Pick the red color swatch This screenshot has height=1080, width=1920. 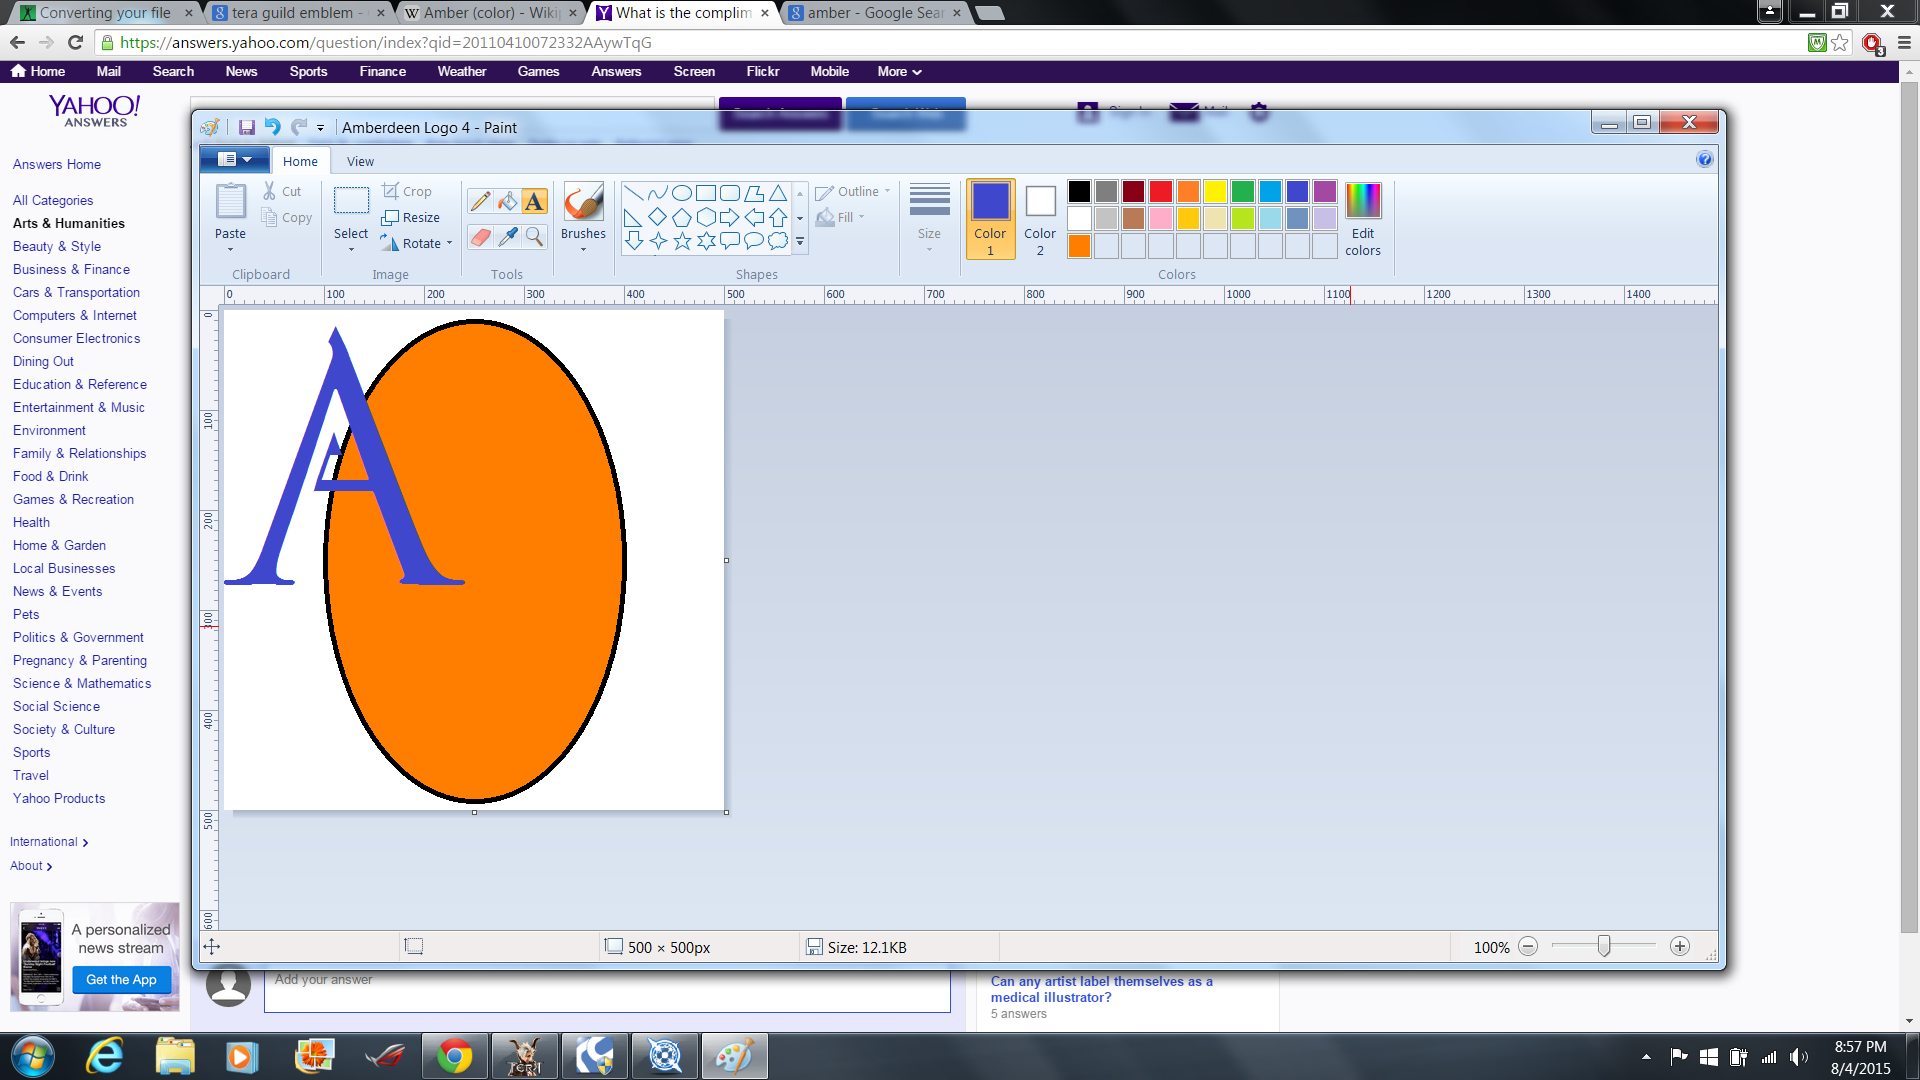point(1160,191)
